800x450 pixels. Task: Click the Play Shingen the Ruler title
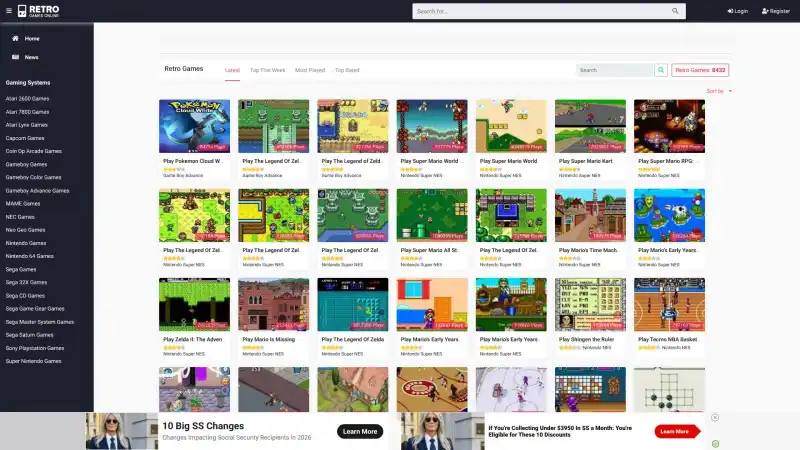click(586, 339)
